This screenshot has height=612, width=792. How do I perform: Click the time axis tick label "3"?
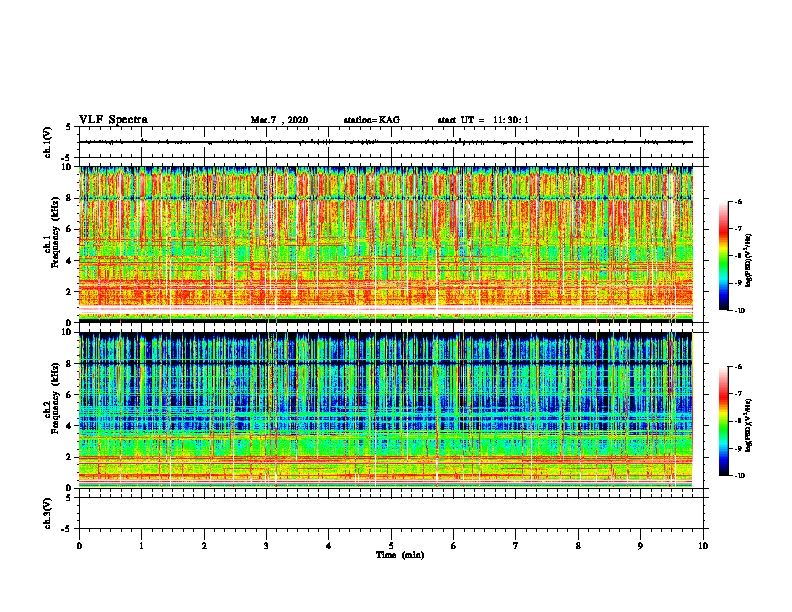point(266,546)
